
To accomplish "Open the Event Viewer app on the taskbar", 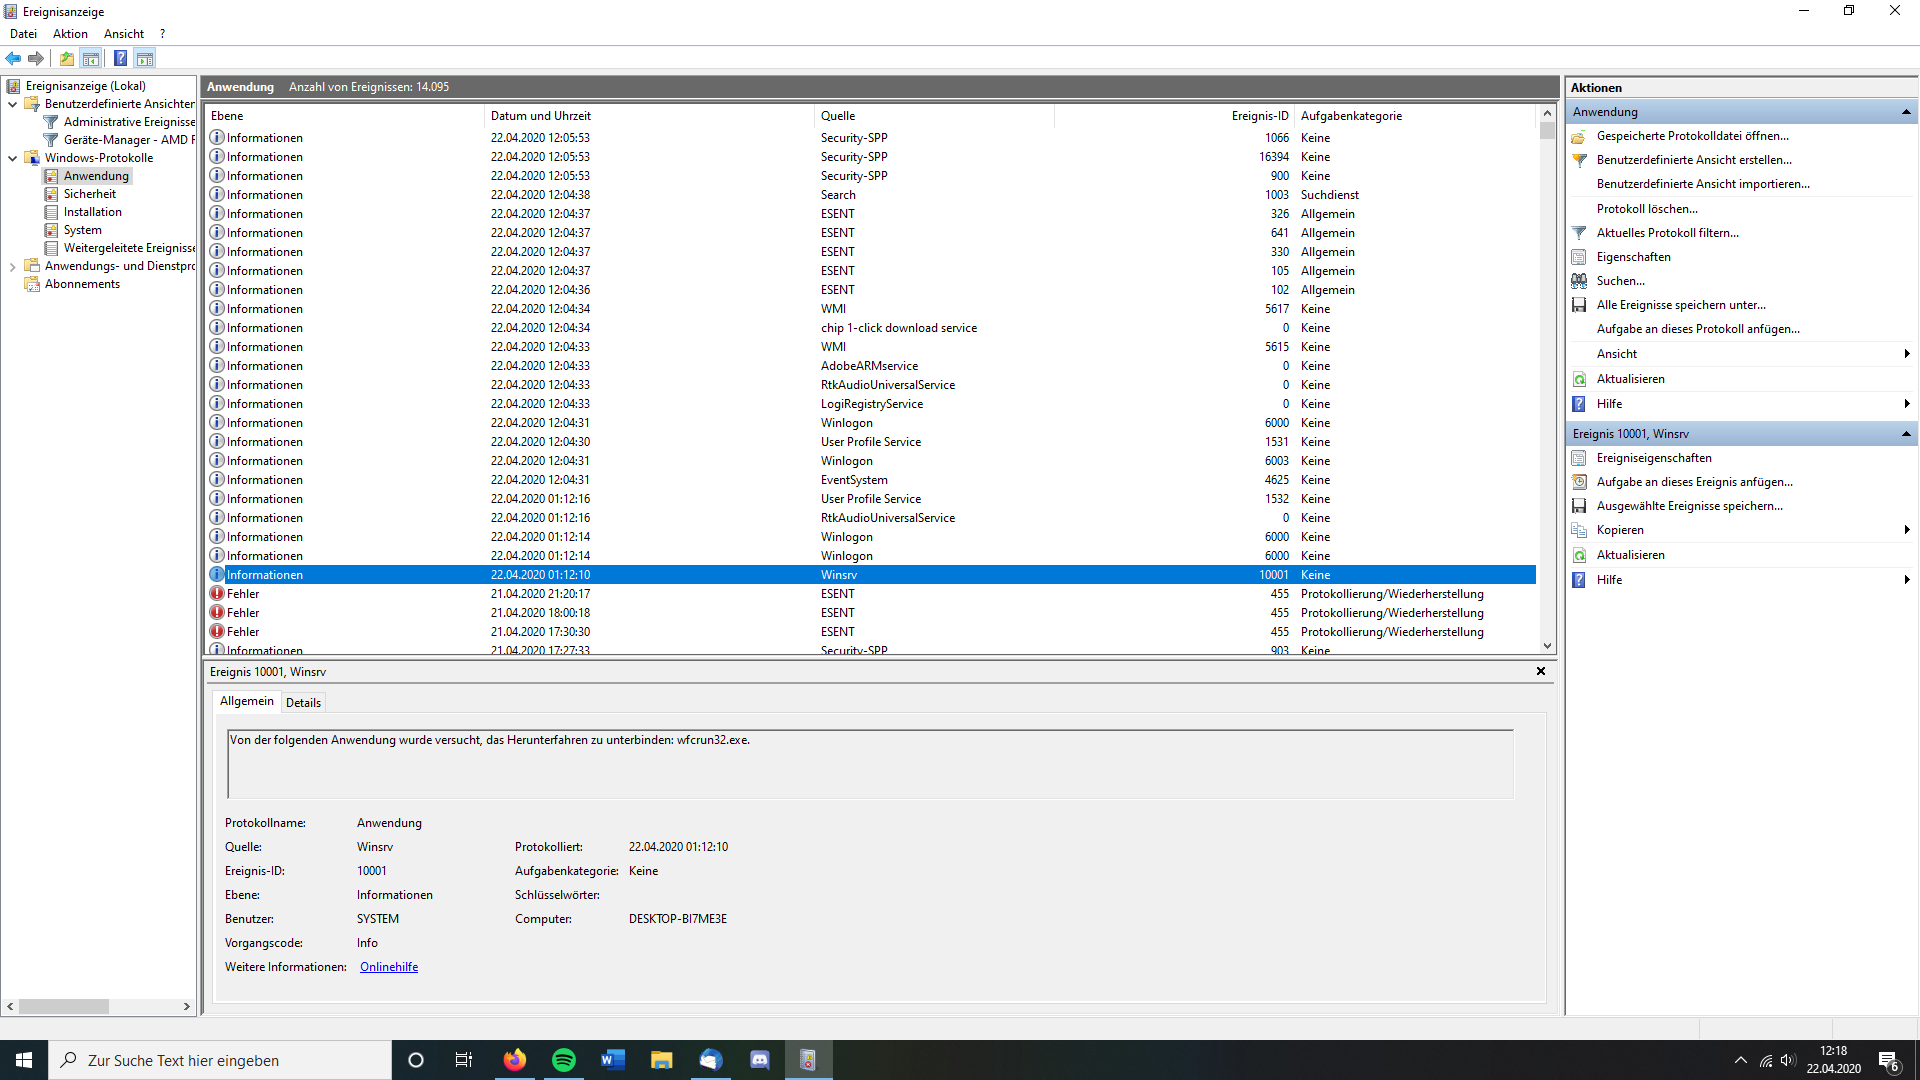I will click(x=808, y=1060).
